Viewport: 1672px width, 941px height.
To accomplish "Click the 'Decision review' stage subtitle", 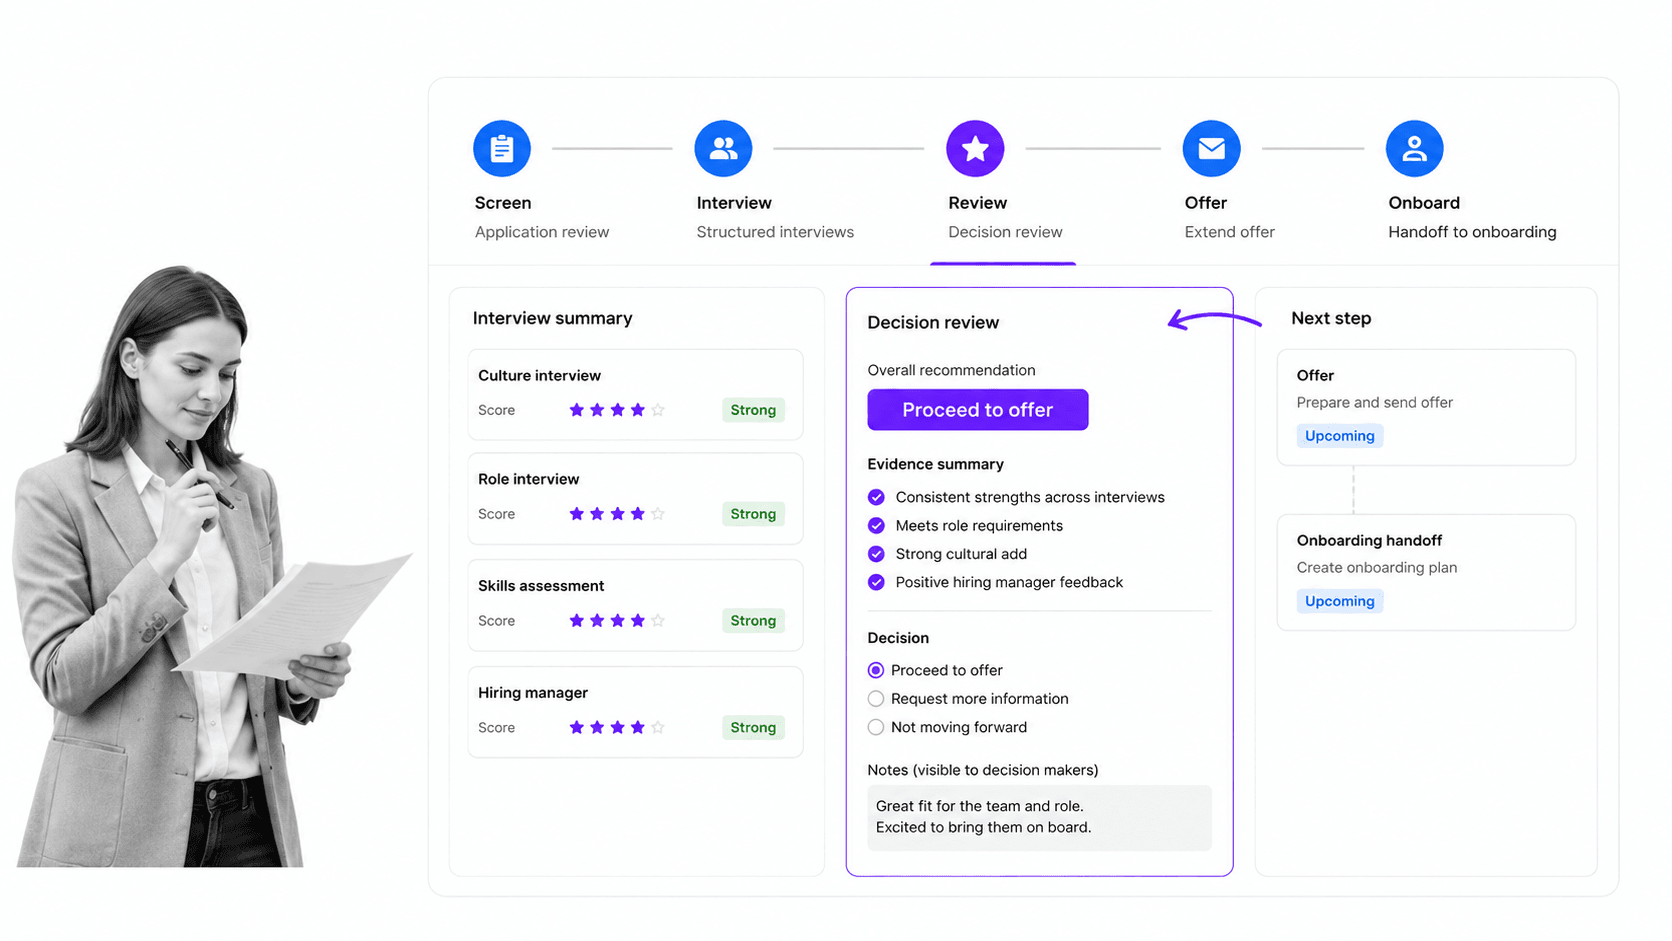I will point(1005,232).
